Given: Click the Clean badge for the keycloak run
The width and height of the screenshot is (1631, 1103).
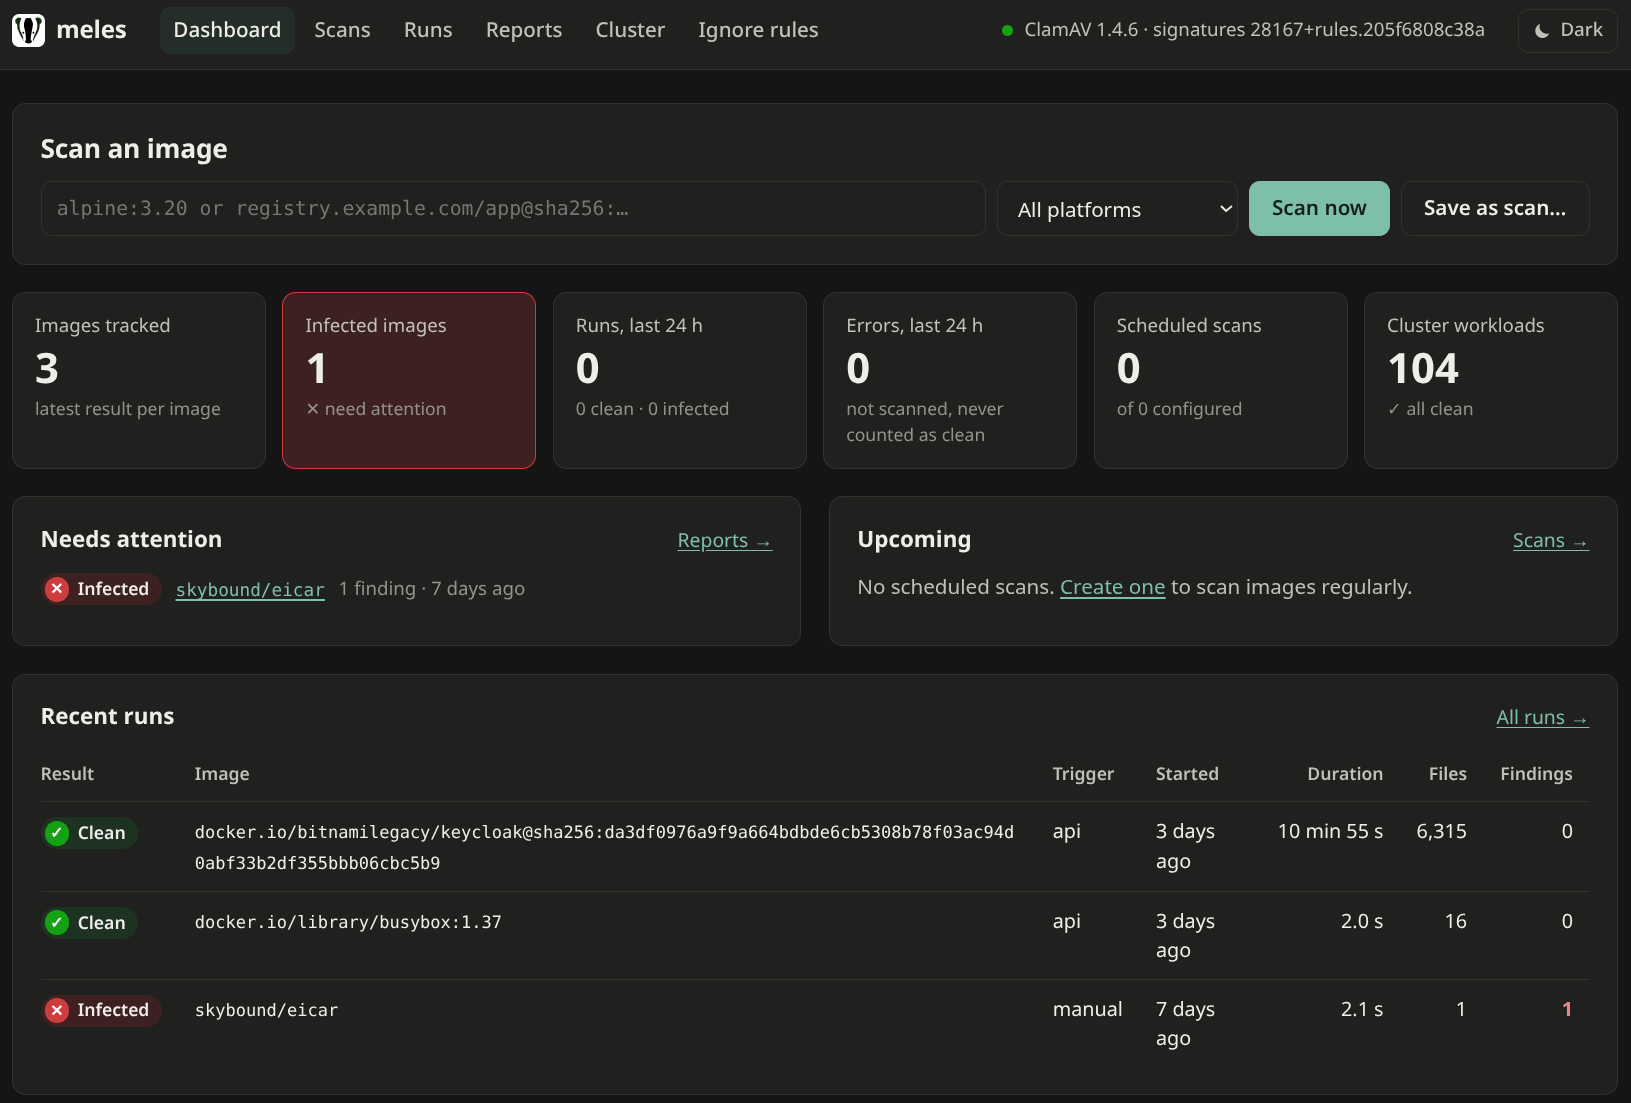Looking at the screenshot, I should (89, 833).
